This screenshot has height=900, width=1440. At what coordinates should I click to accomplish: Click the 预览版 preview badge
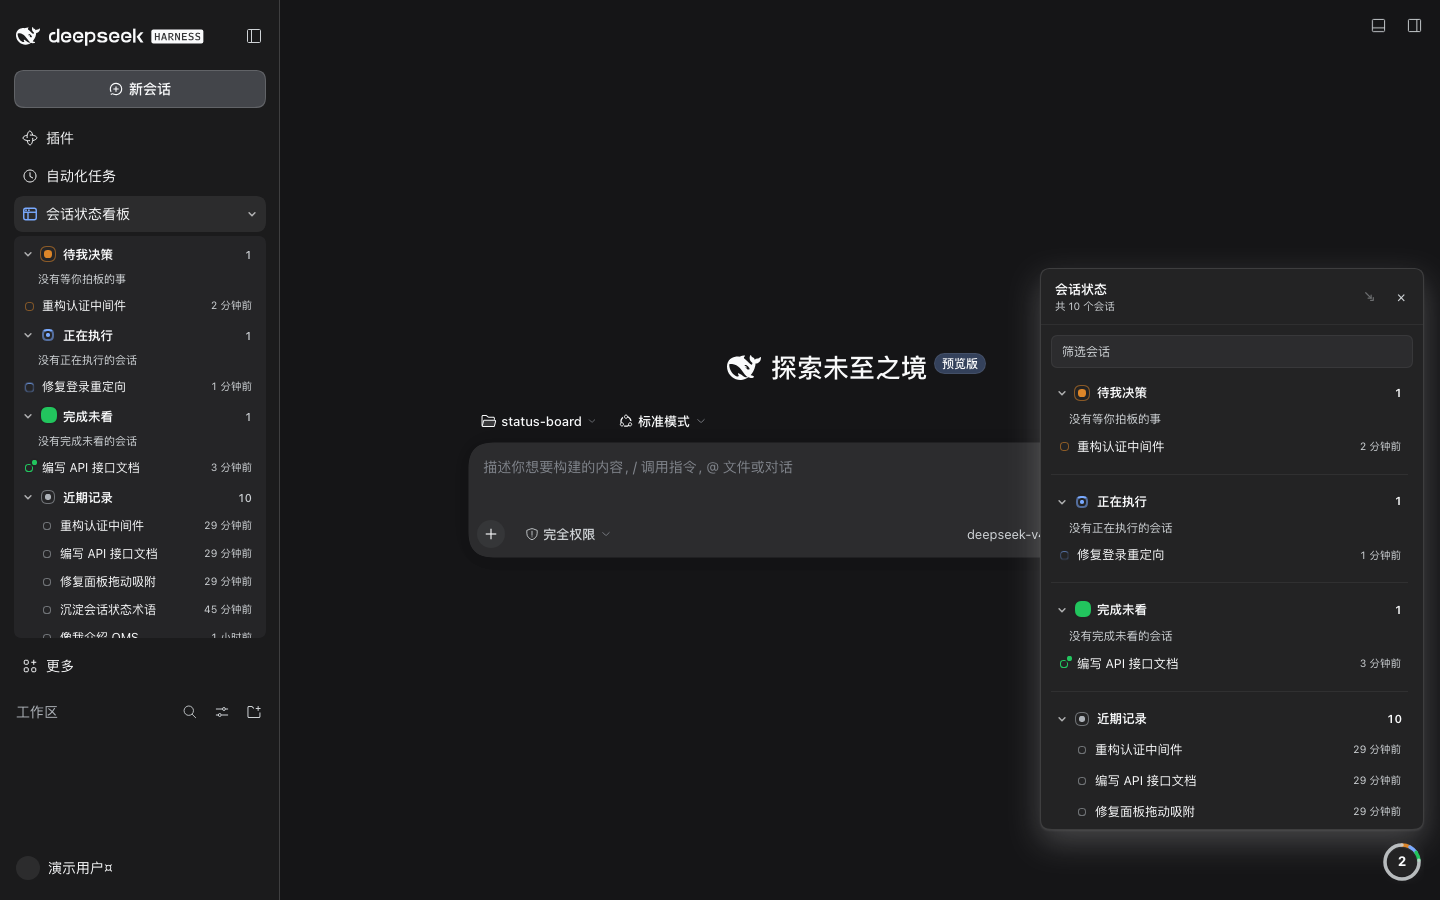click(x=960, y=364)
